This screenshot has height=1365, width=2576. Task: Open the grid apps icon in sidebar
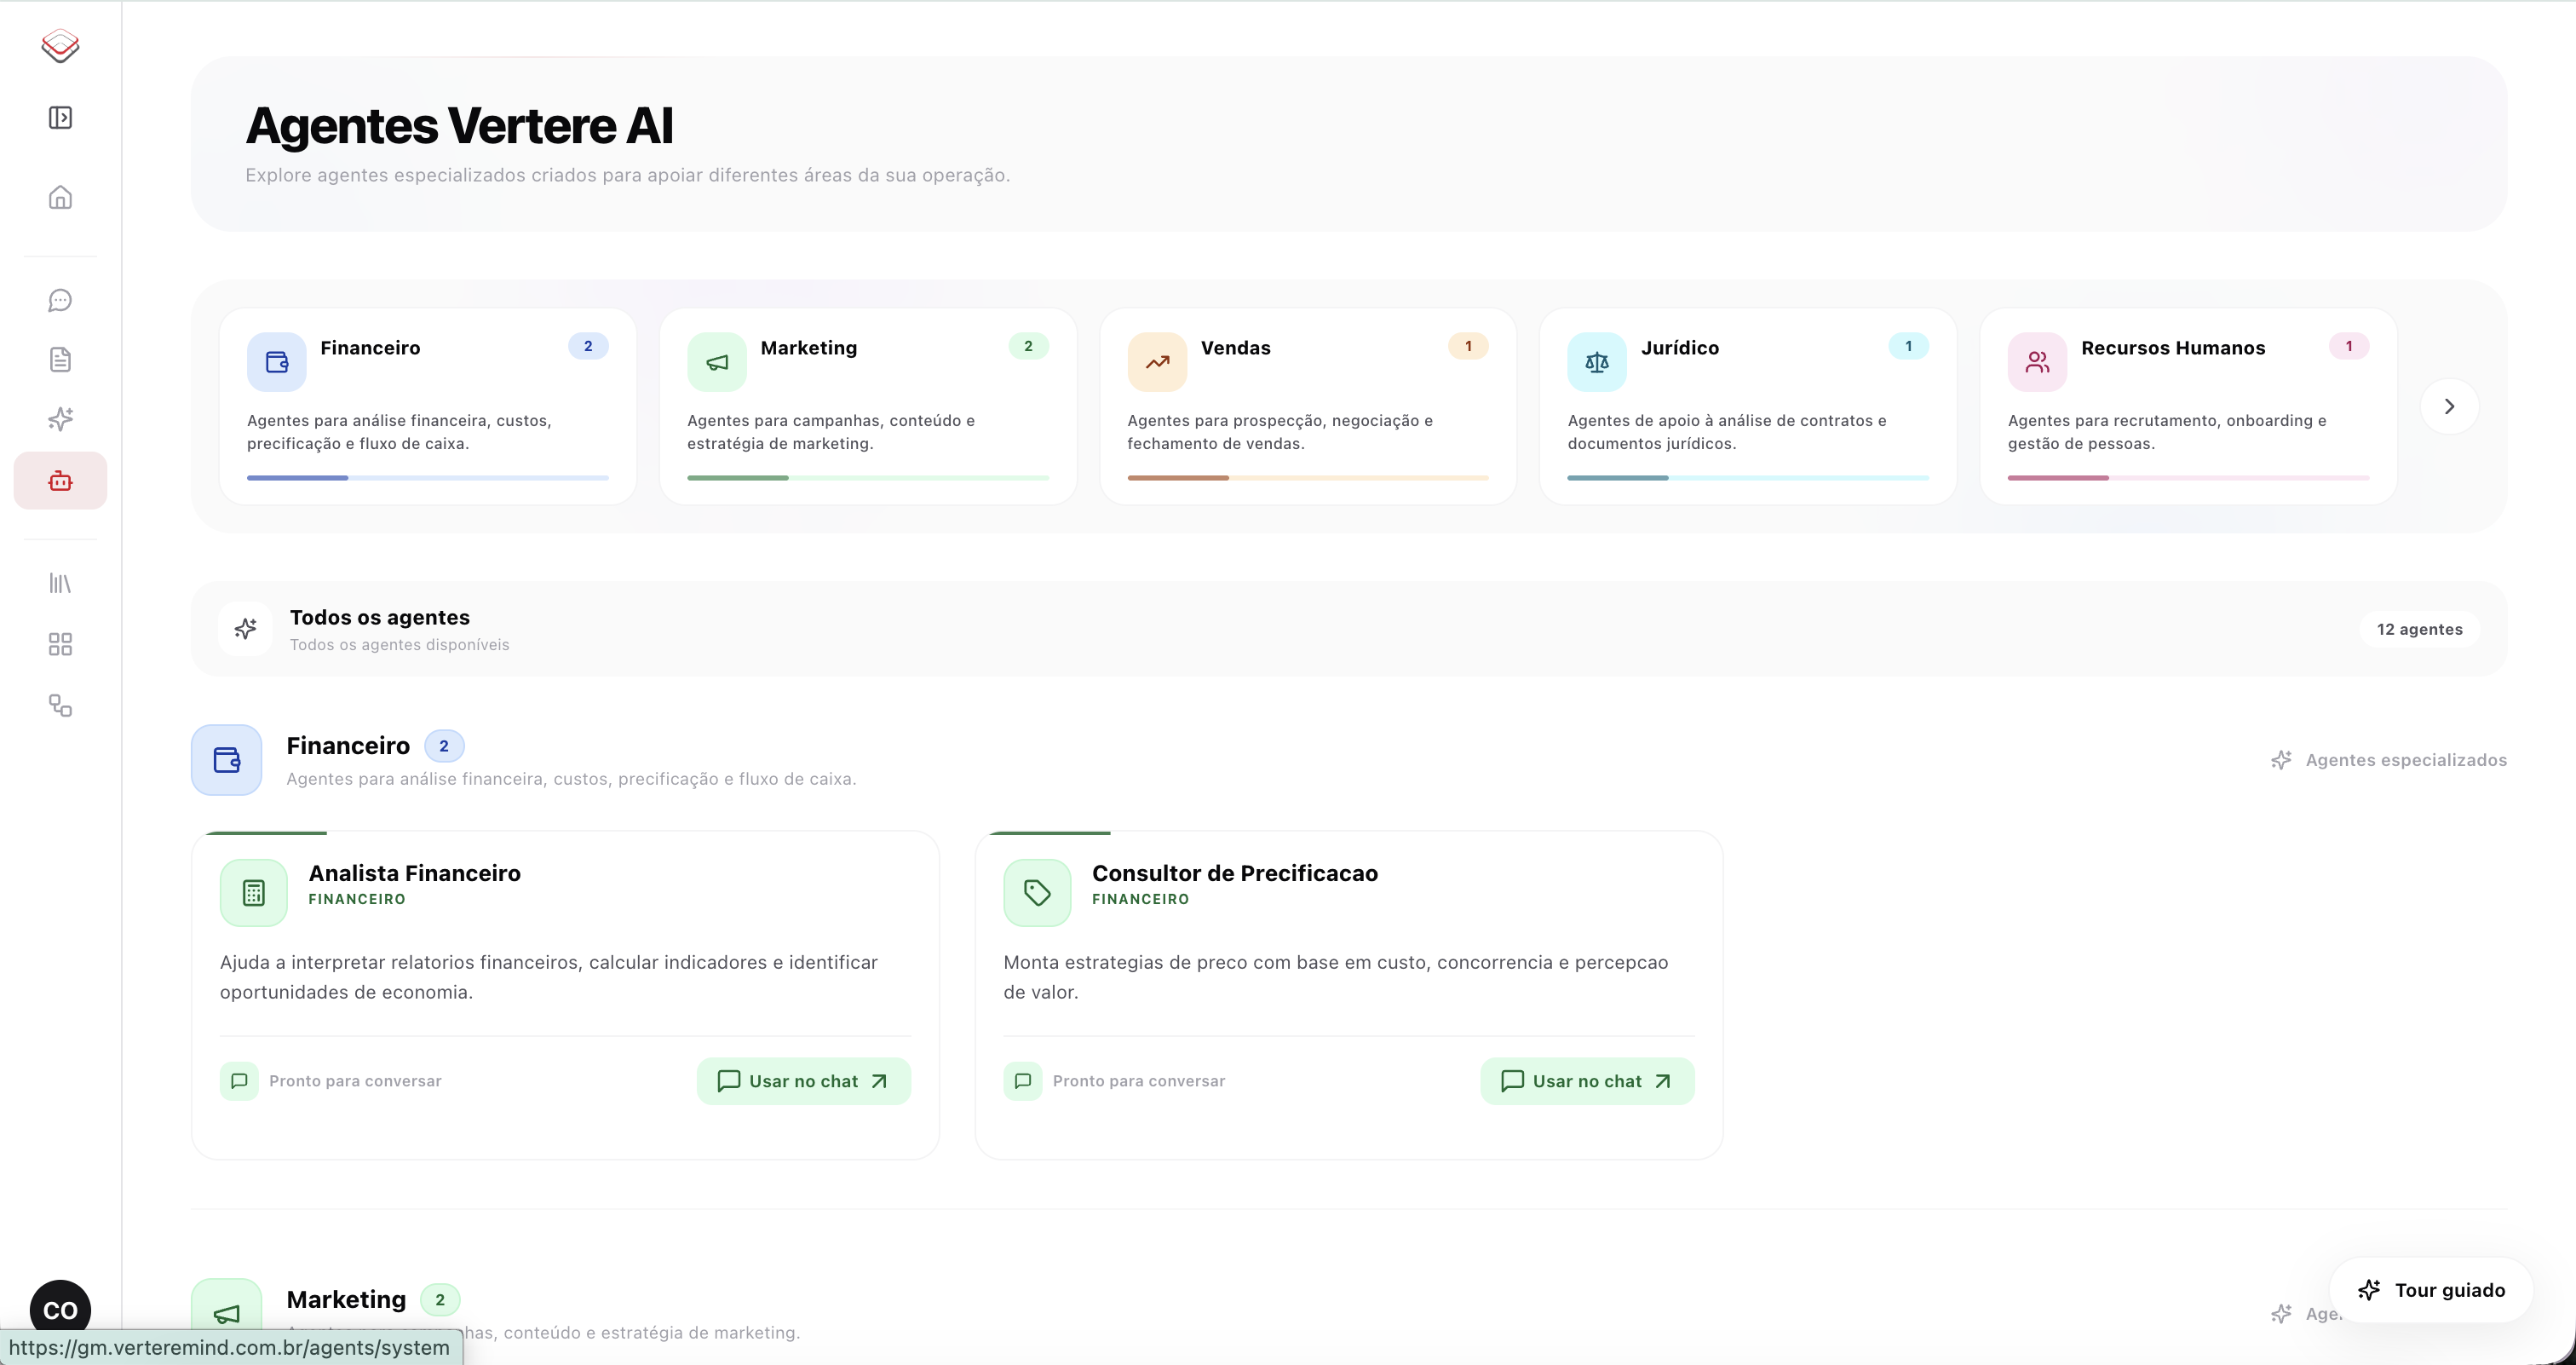point(60,644)
